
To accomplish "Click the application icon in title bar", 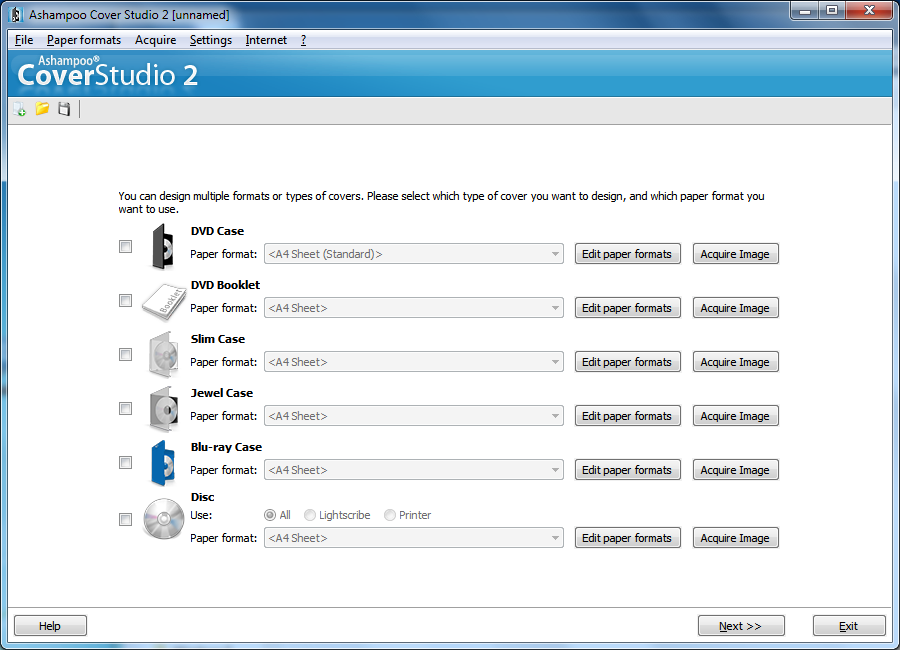I will click(x=16, y=14).
